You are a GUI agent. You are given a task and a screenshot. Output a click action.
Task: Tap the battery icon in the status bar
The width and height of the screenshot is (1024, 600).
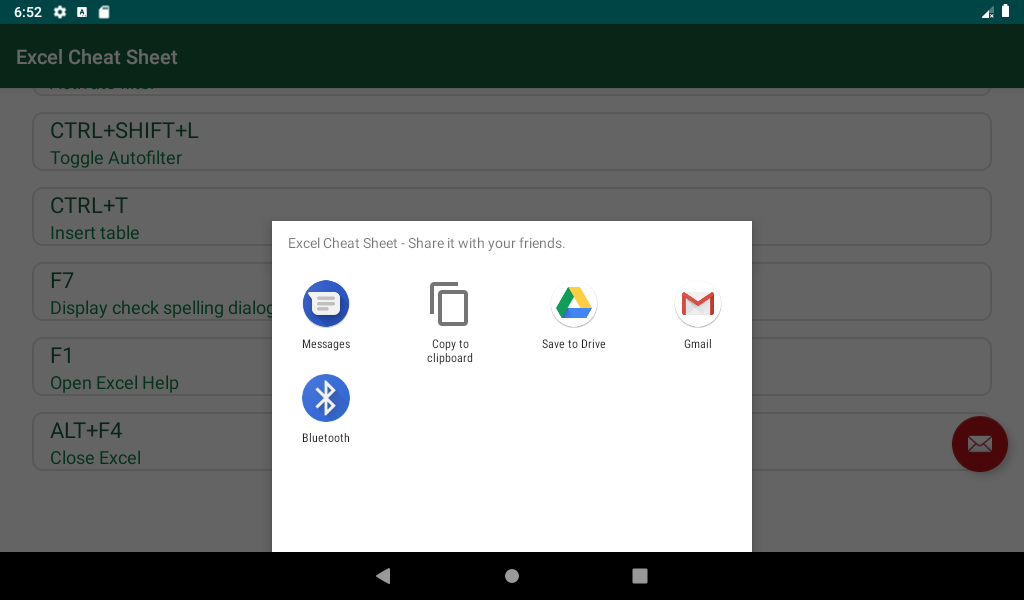coord(1006,11)
